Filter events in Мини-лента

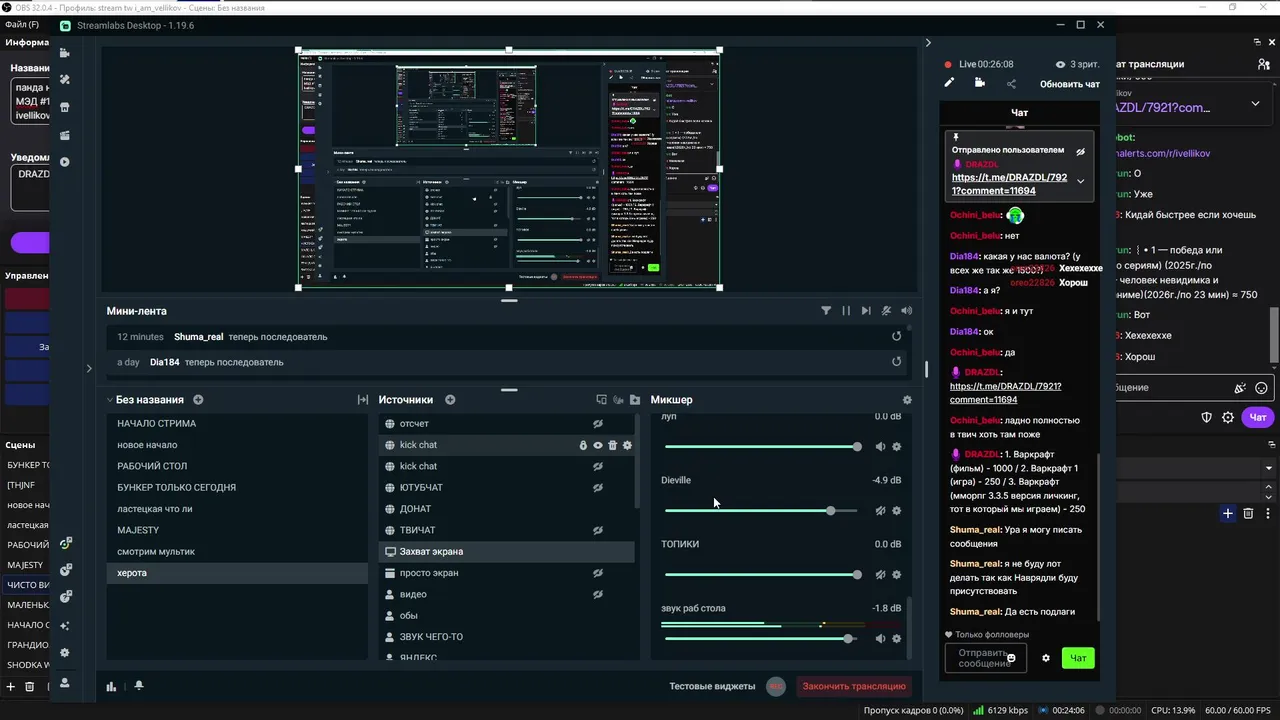(x=826, y=311)
